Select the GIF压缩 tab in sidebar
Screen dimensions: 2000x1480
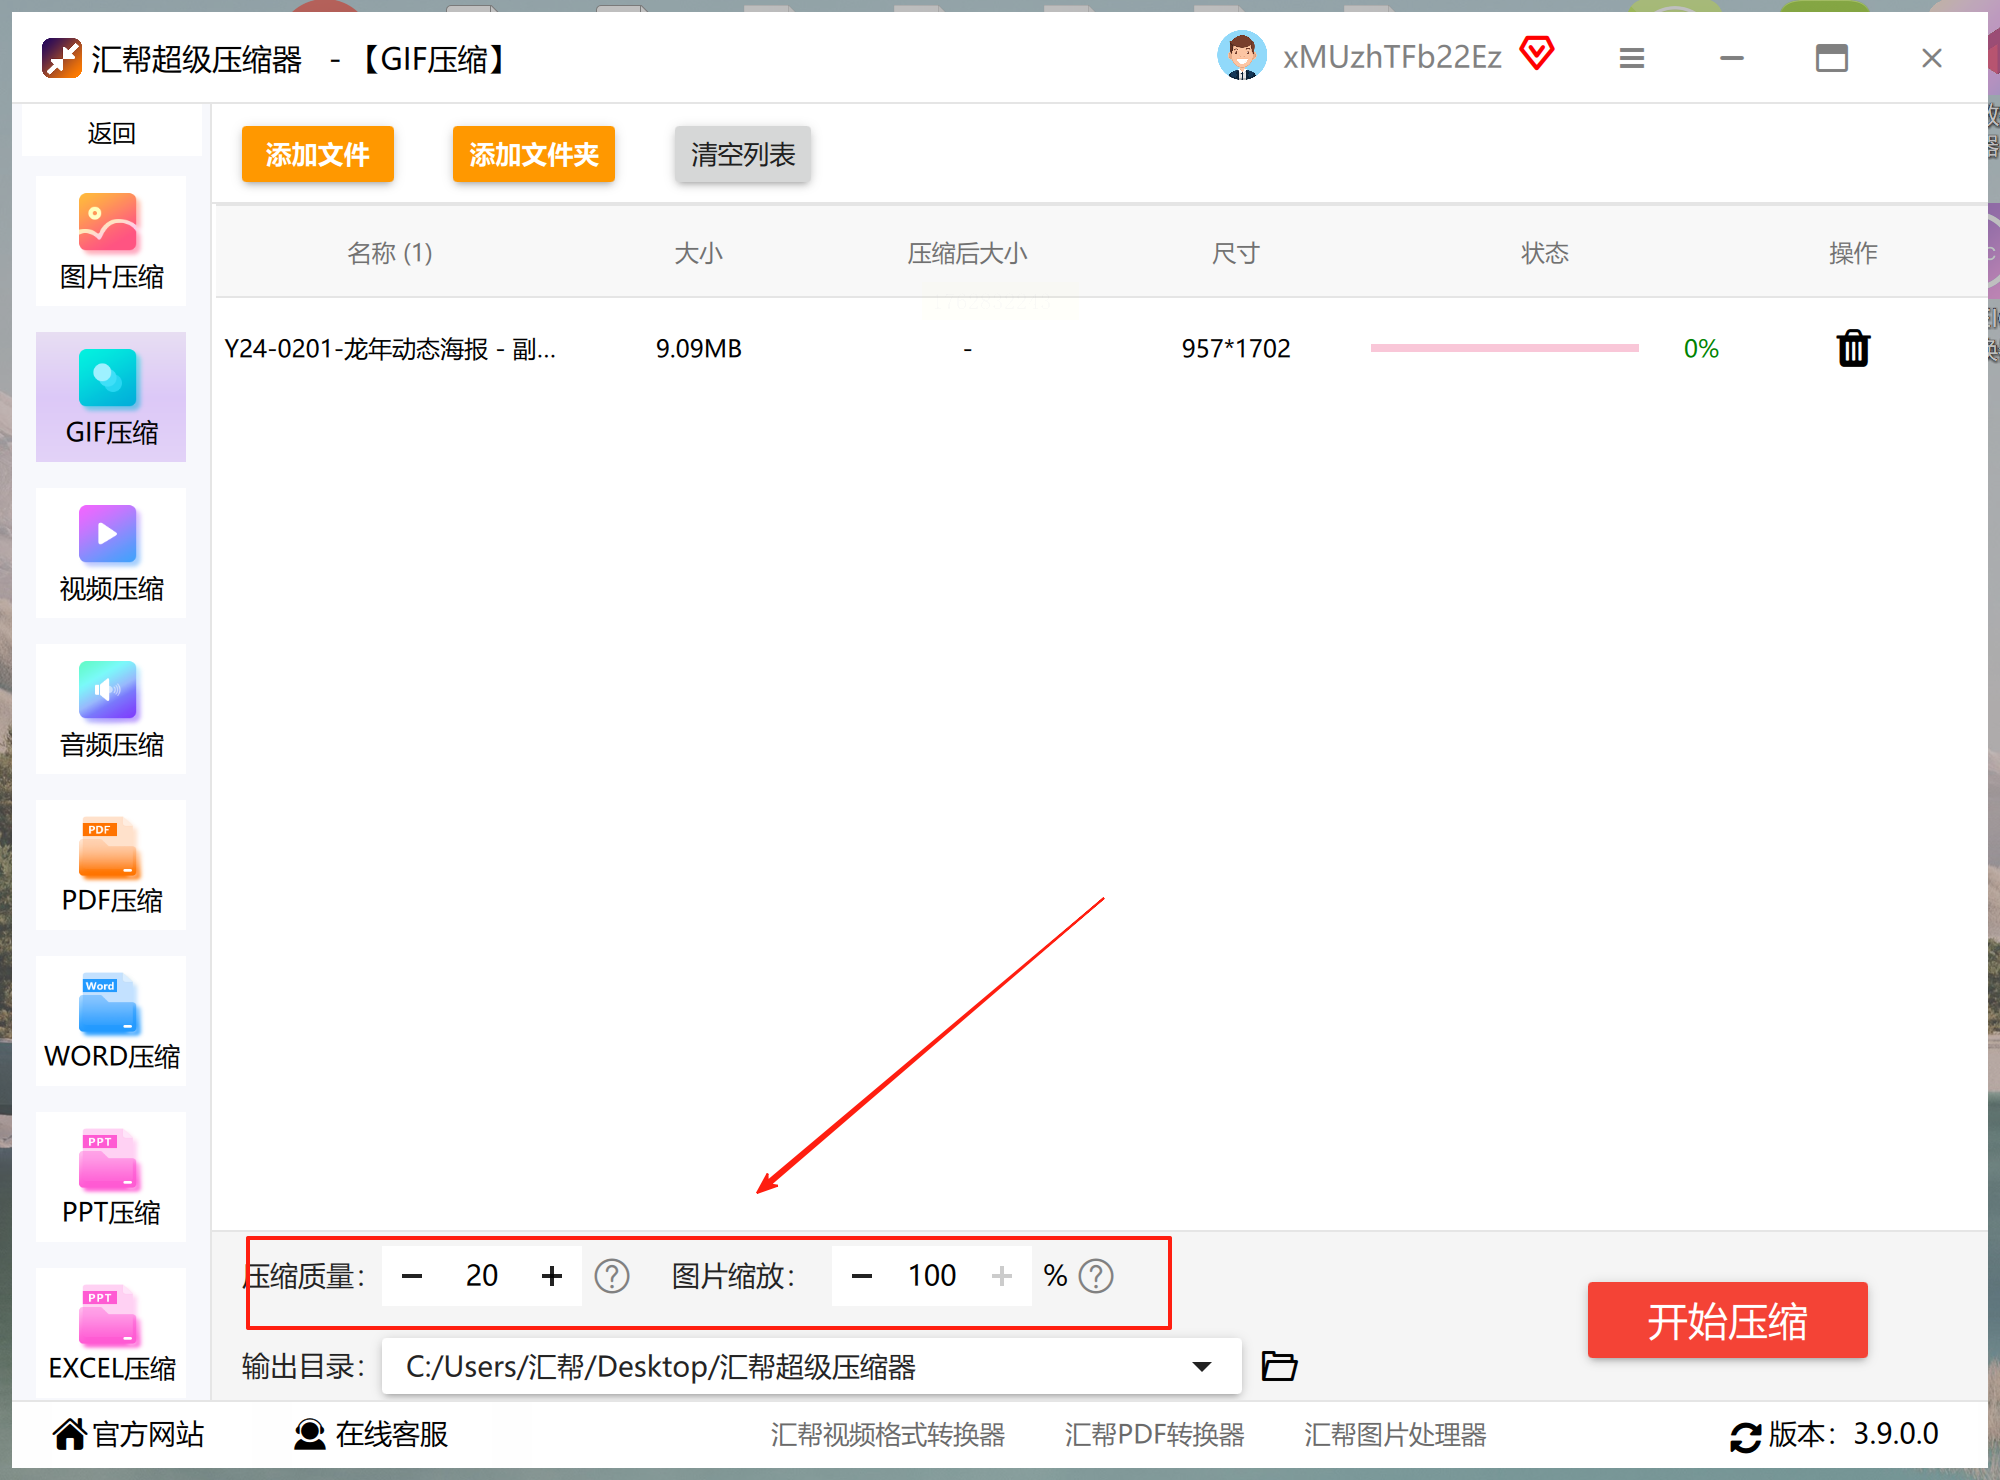110,397
